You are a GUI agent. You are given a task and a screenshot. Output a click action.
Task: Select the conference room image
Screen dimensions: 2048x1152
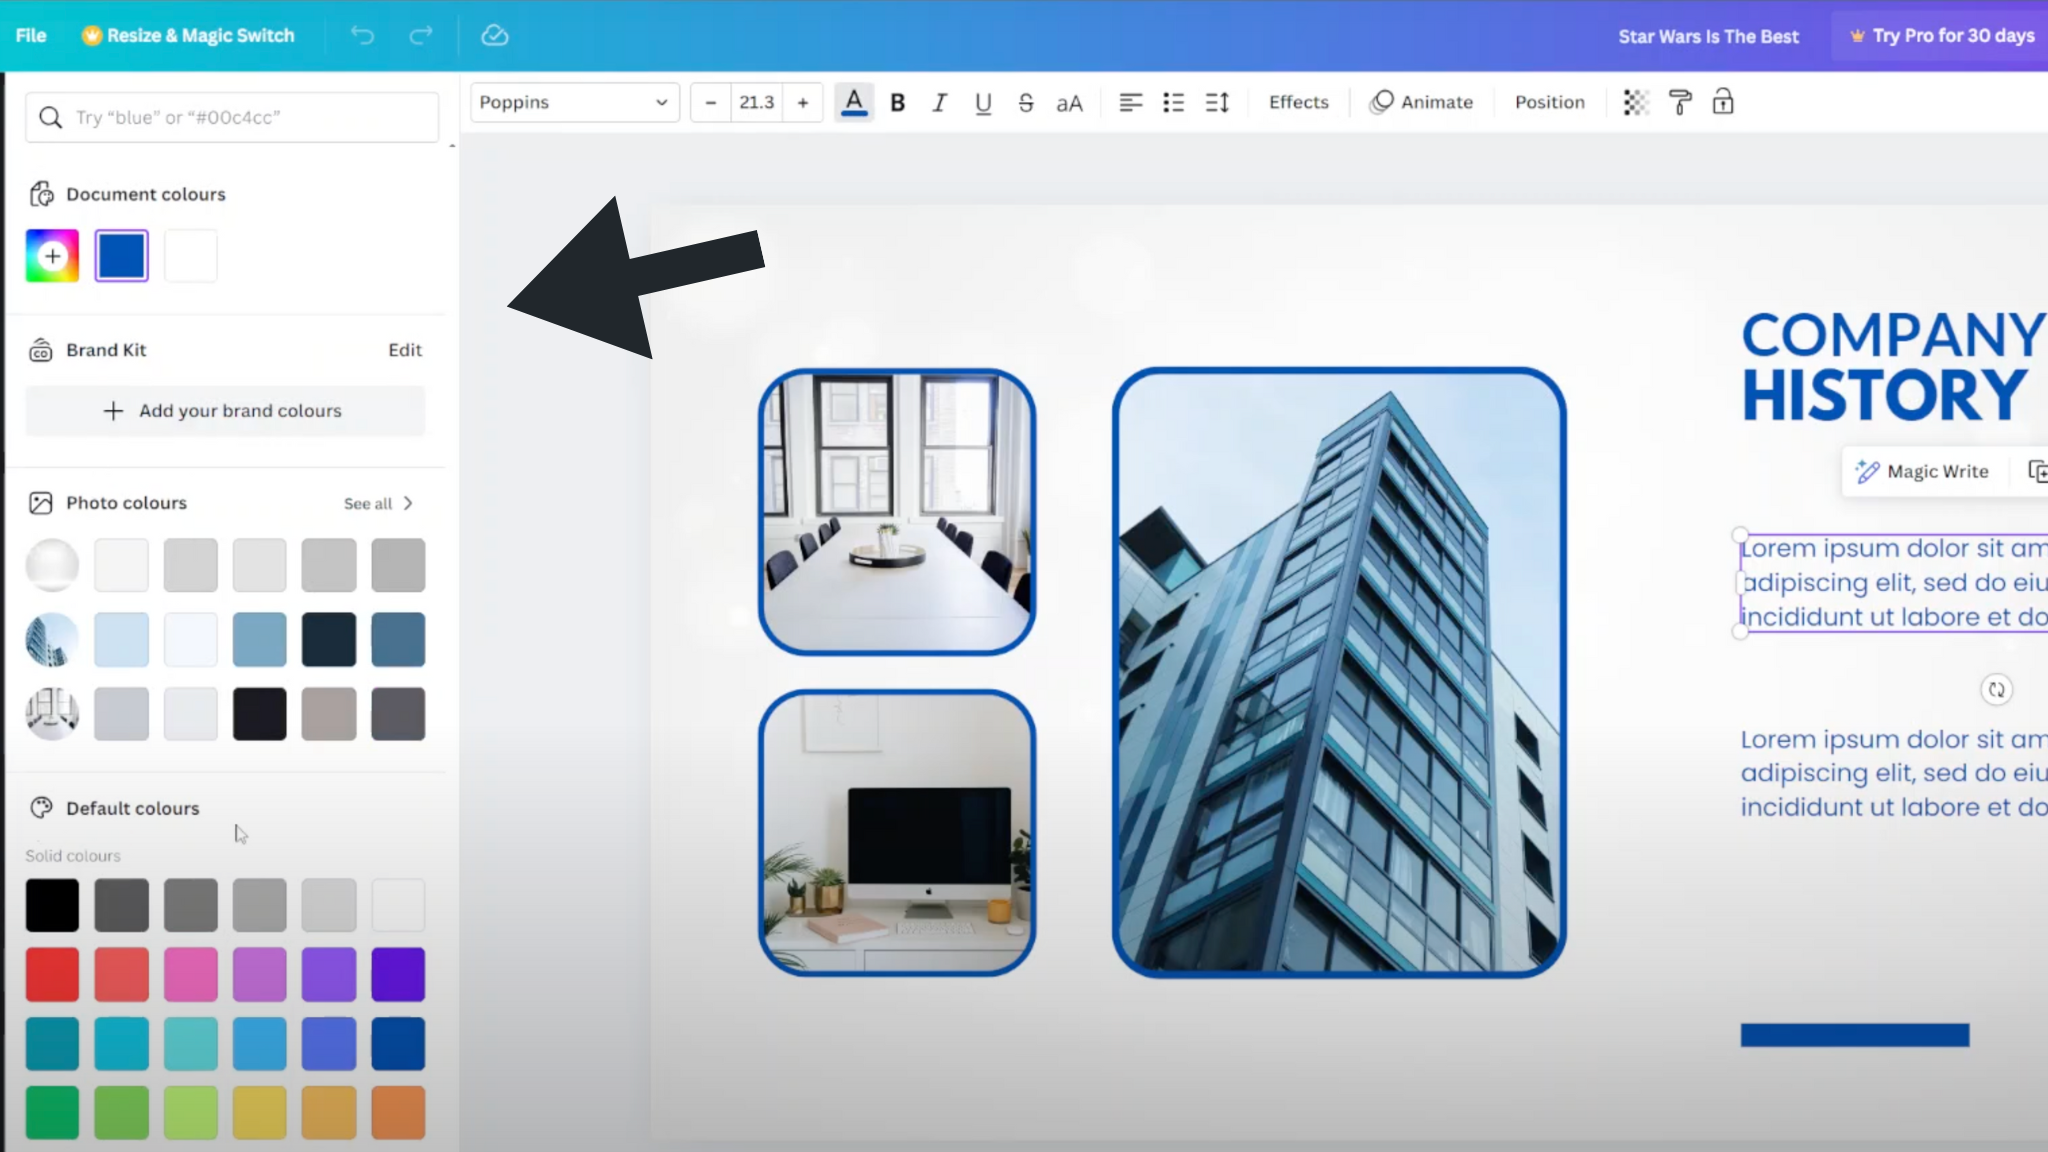click(897, 512)
